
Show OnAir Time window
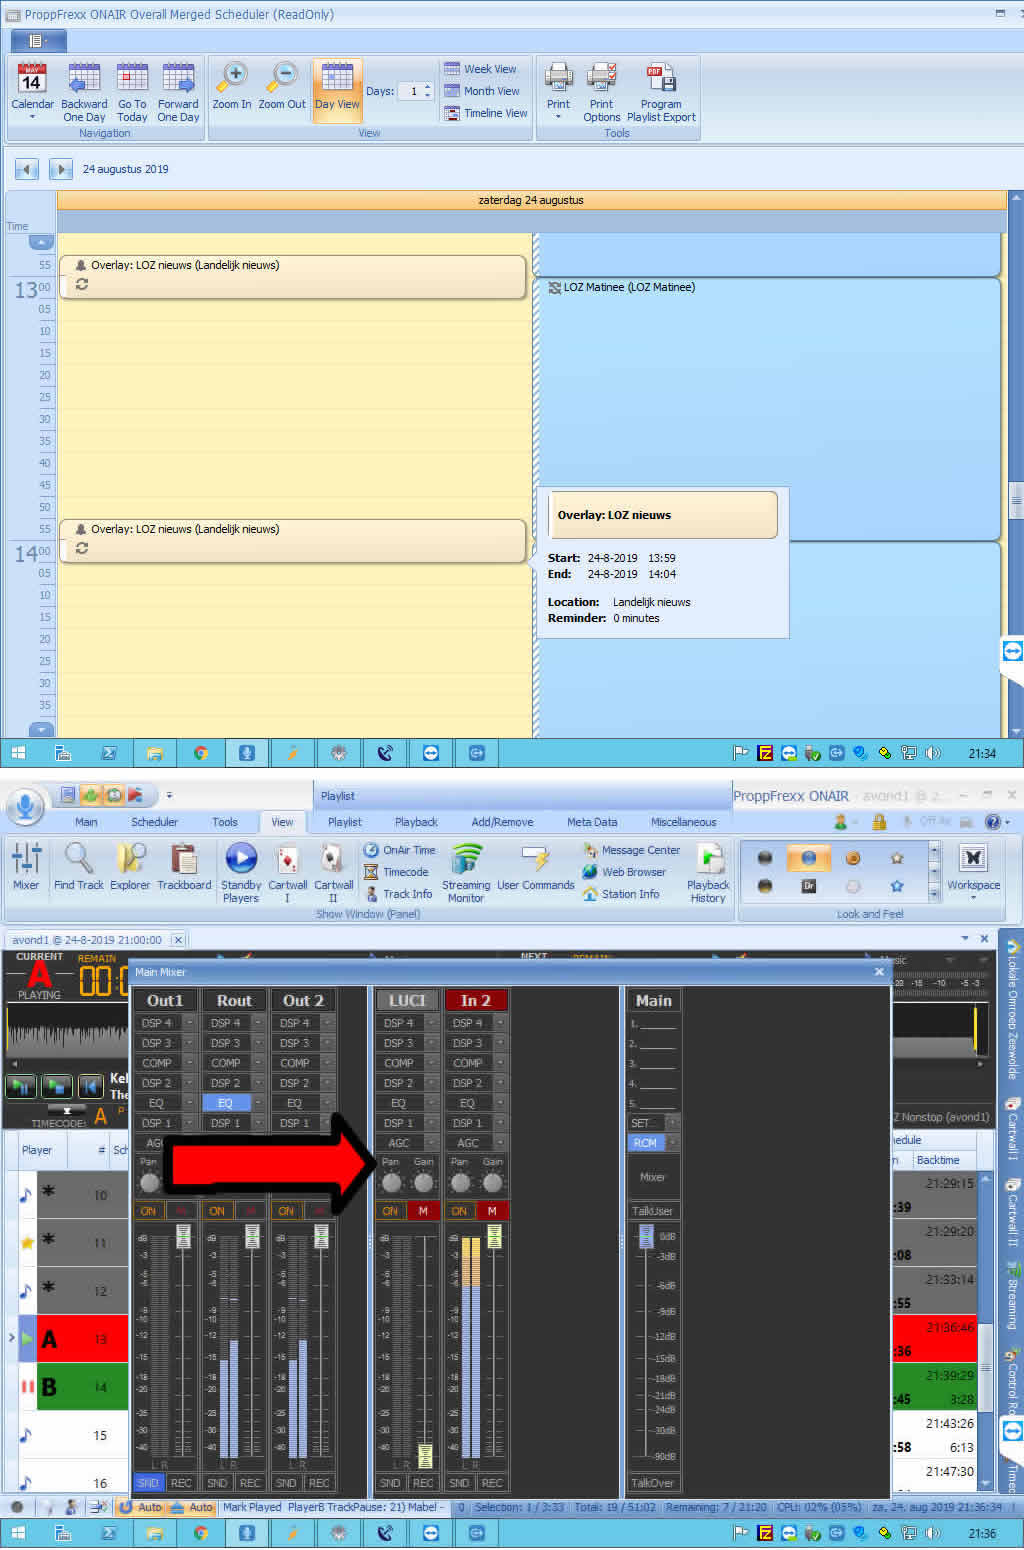pos(399,850)
